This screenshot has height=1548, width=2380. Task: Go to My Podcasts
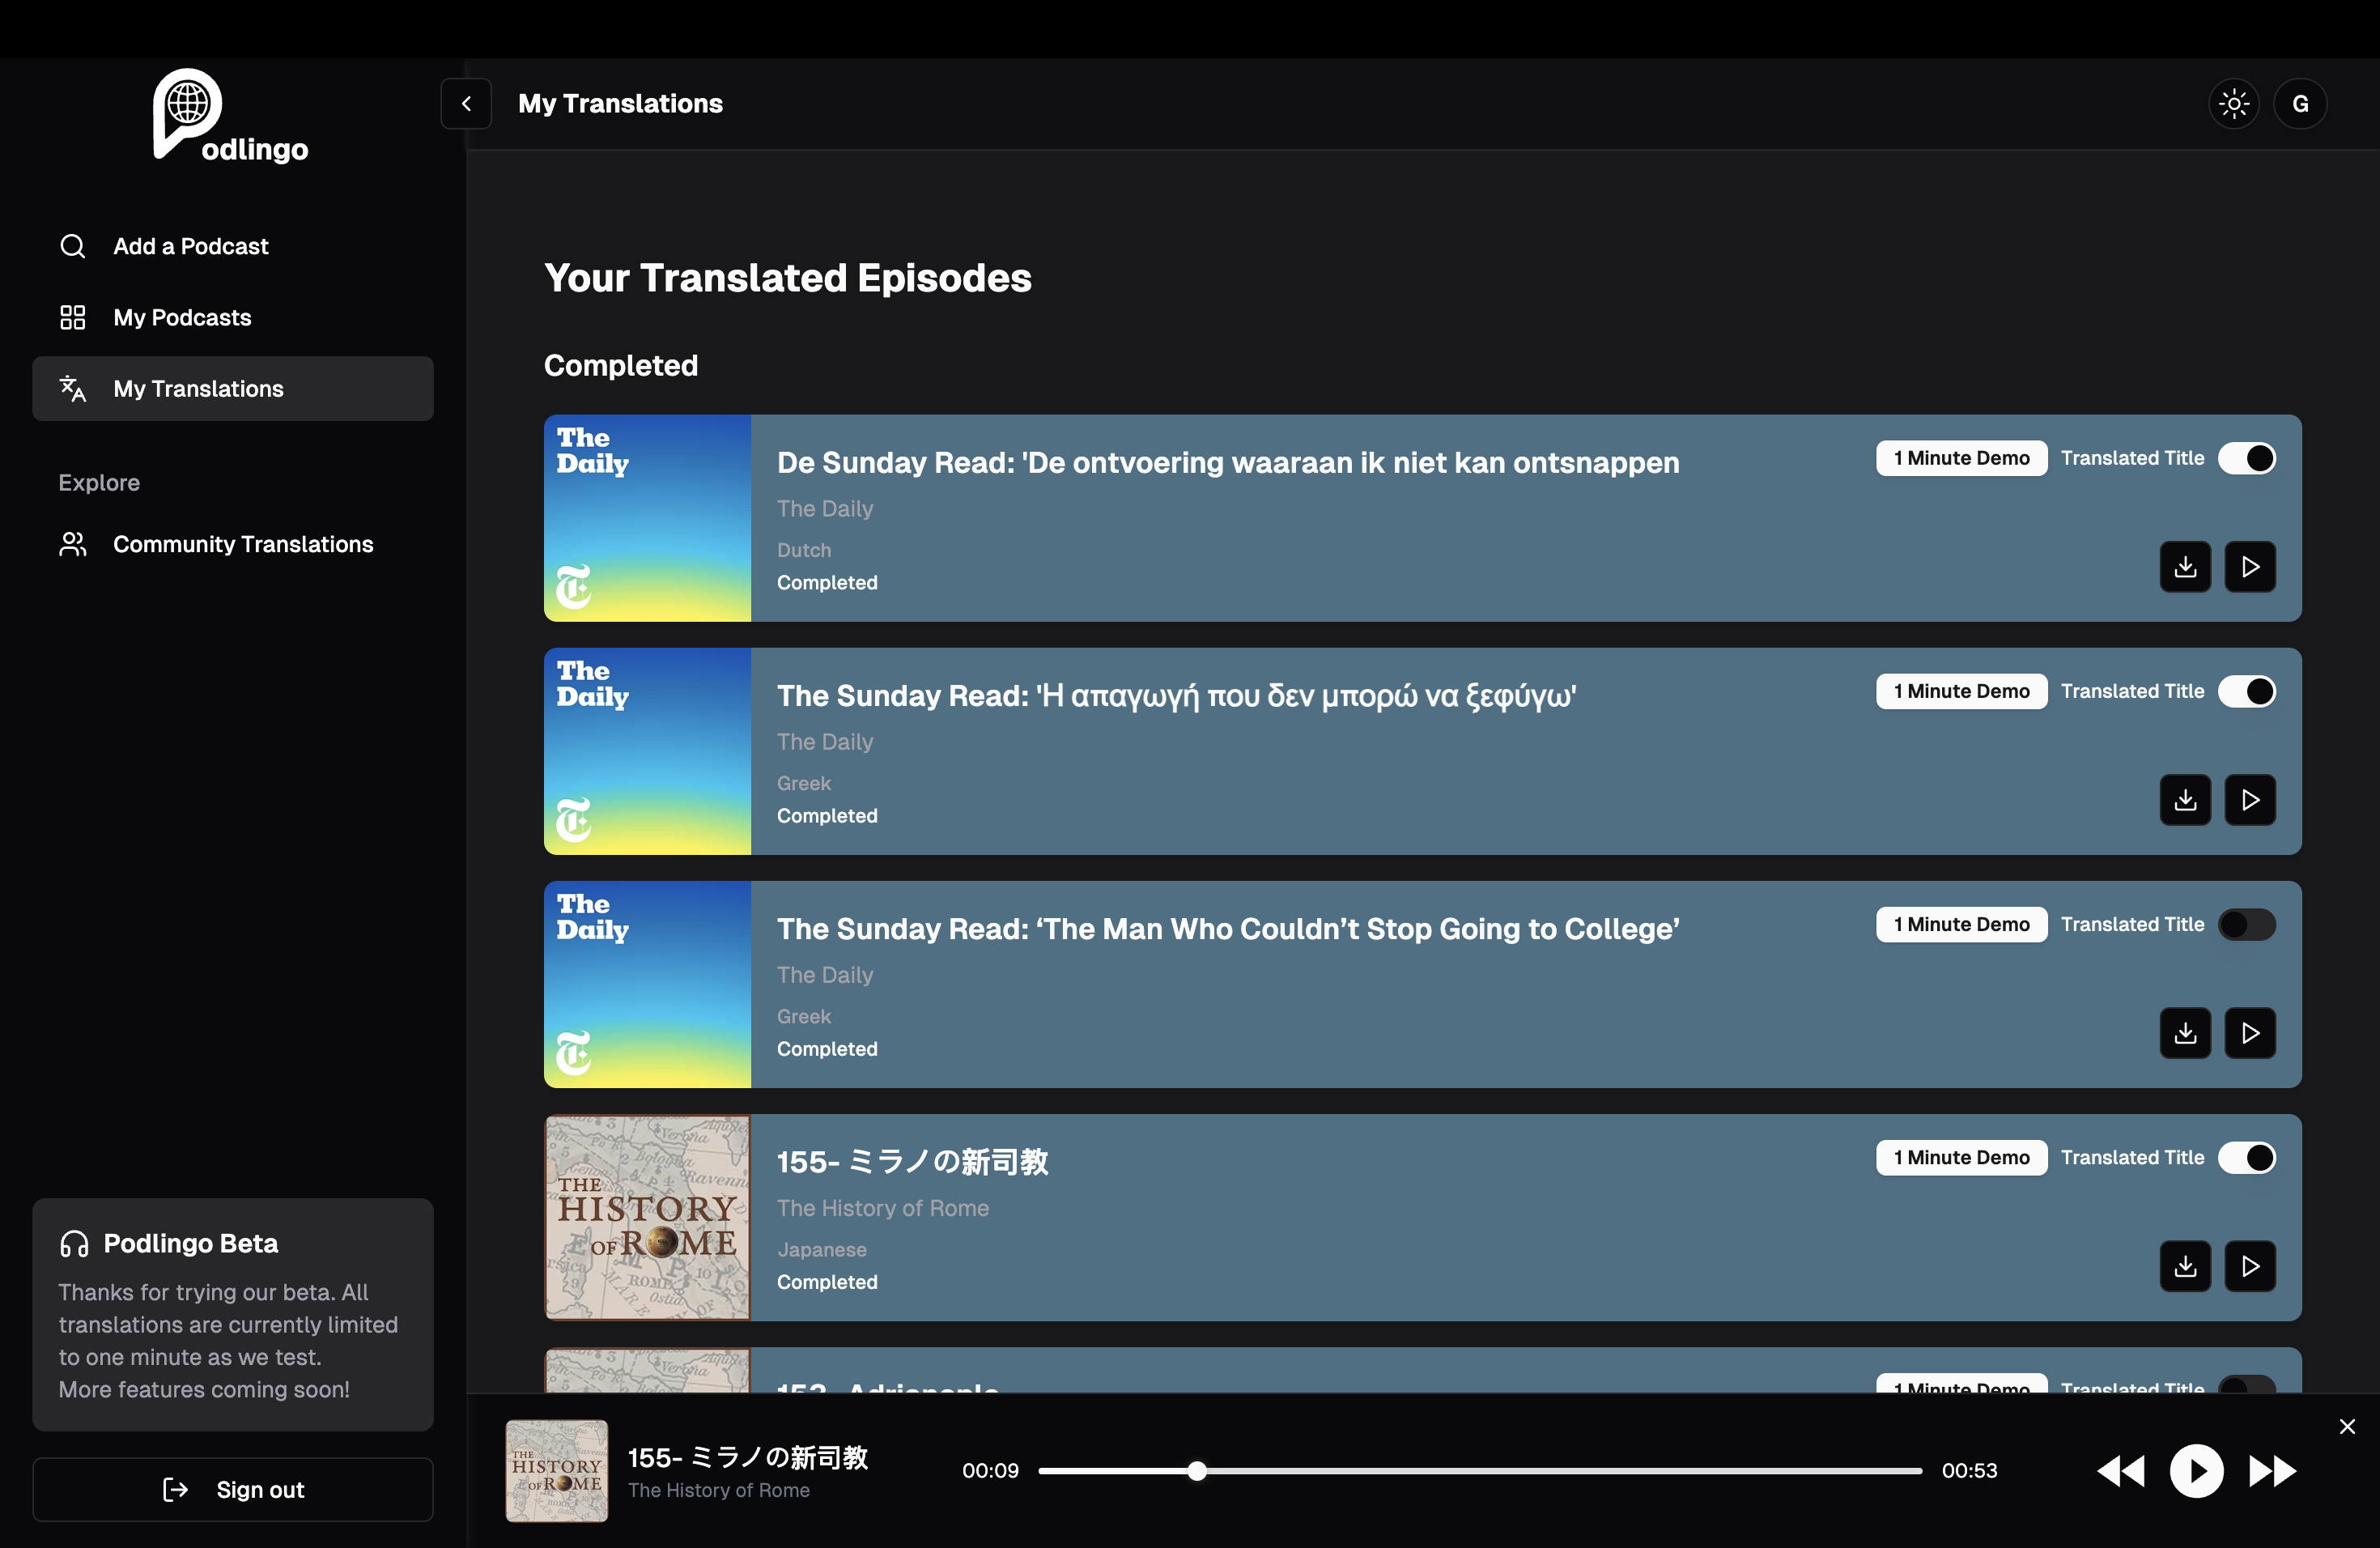point(232,317)
